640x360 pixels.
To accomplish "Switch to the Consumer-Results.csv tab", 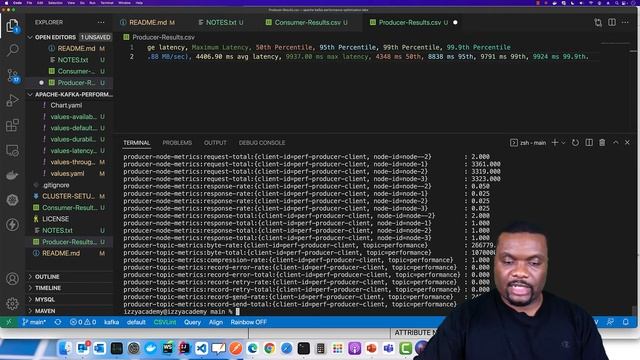I will [307, 22].
